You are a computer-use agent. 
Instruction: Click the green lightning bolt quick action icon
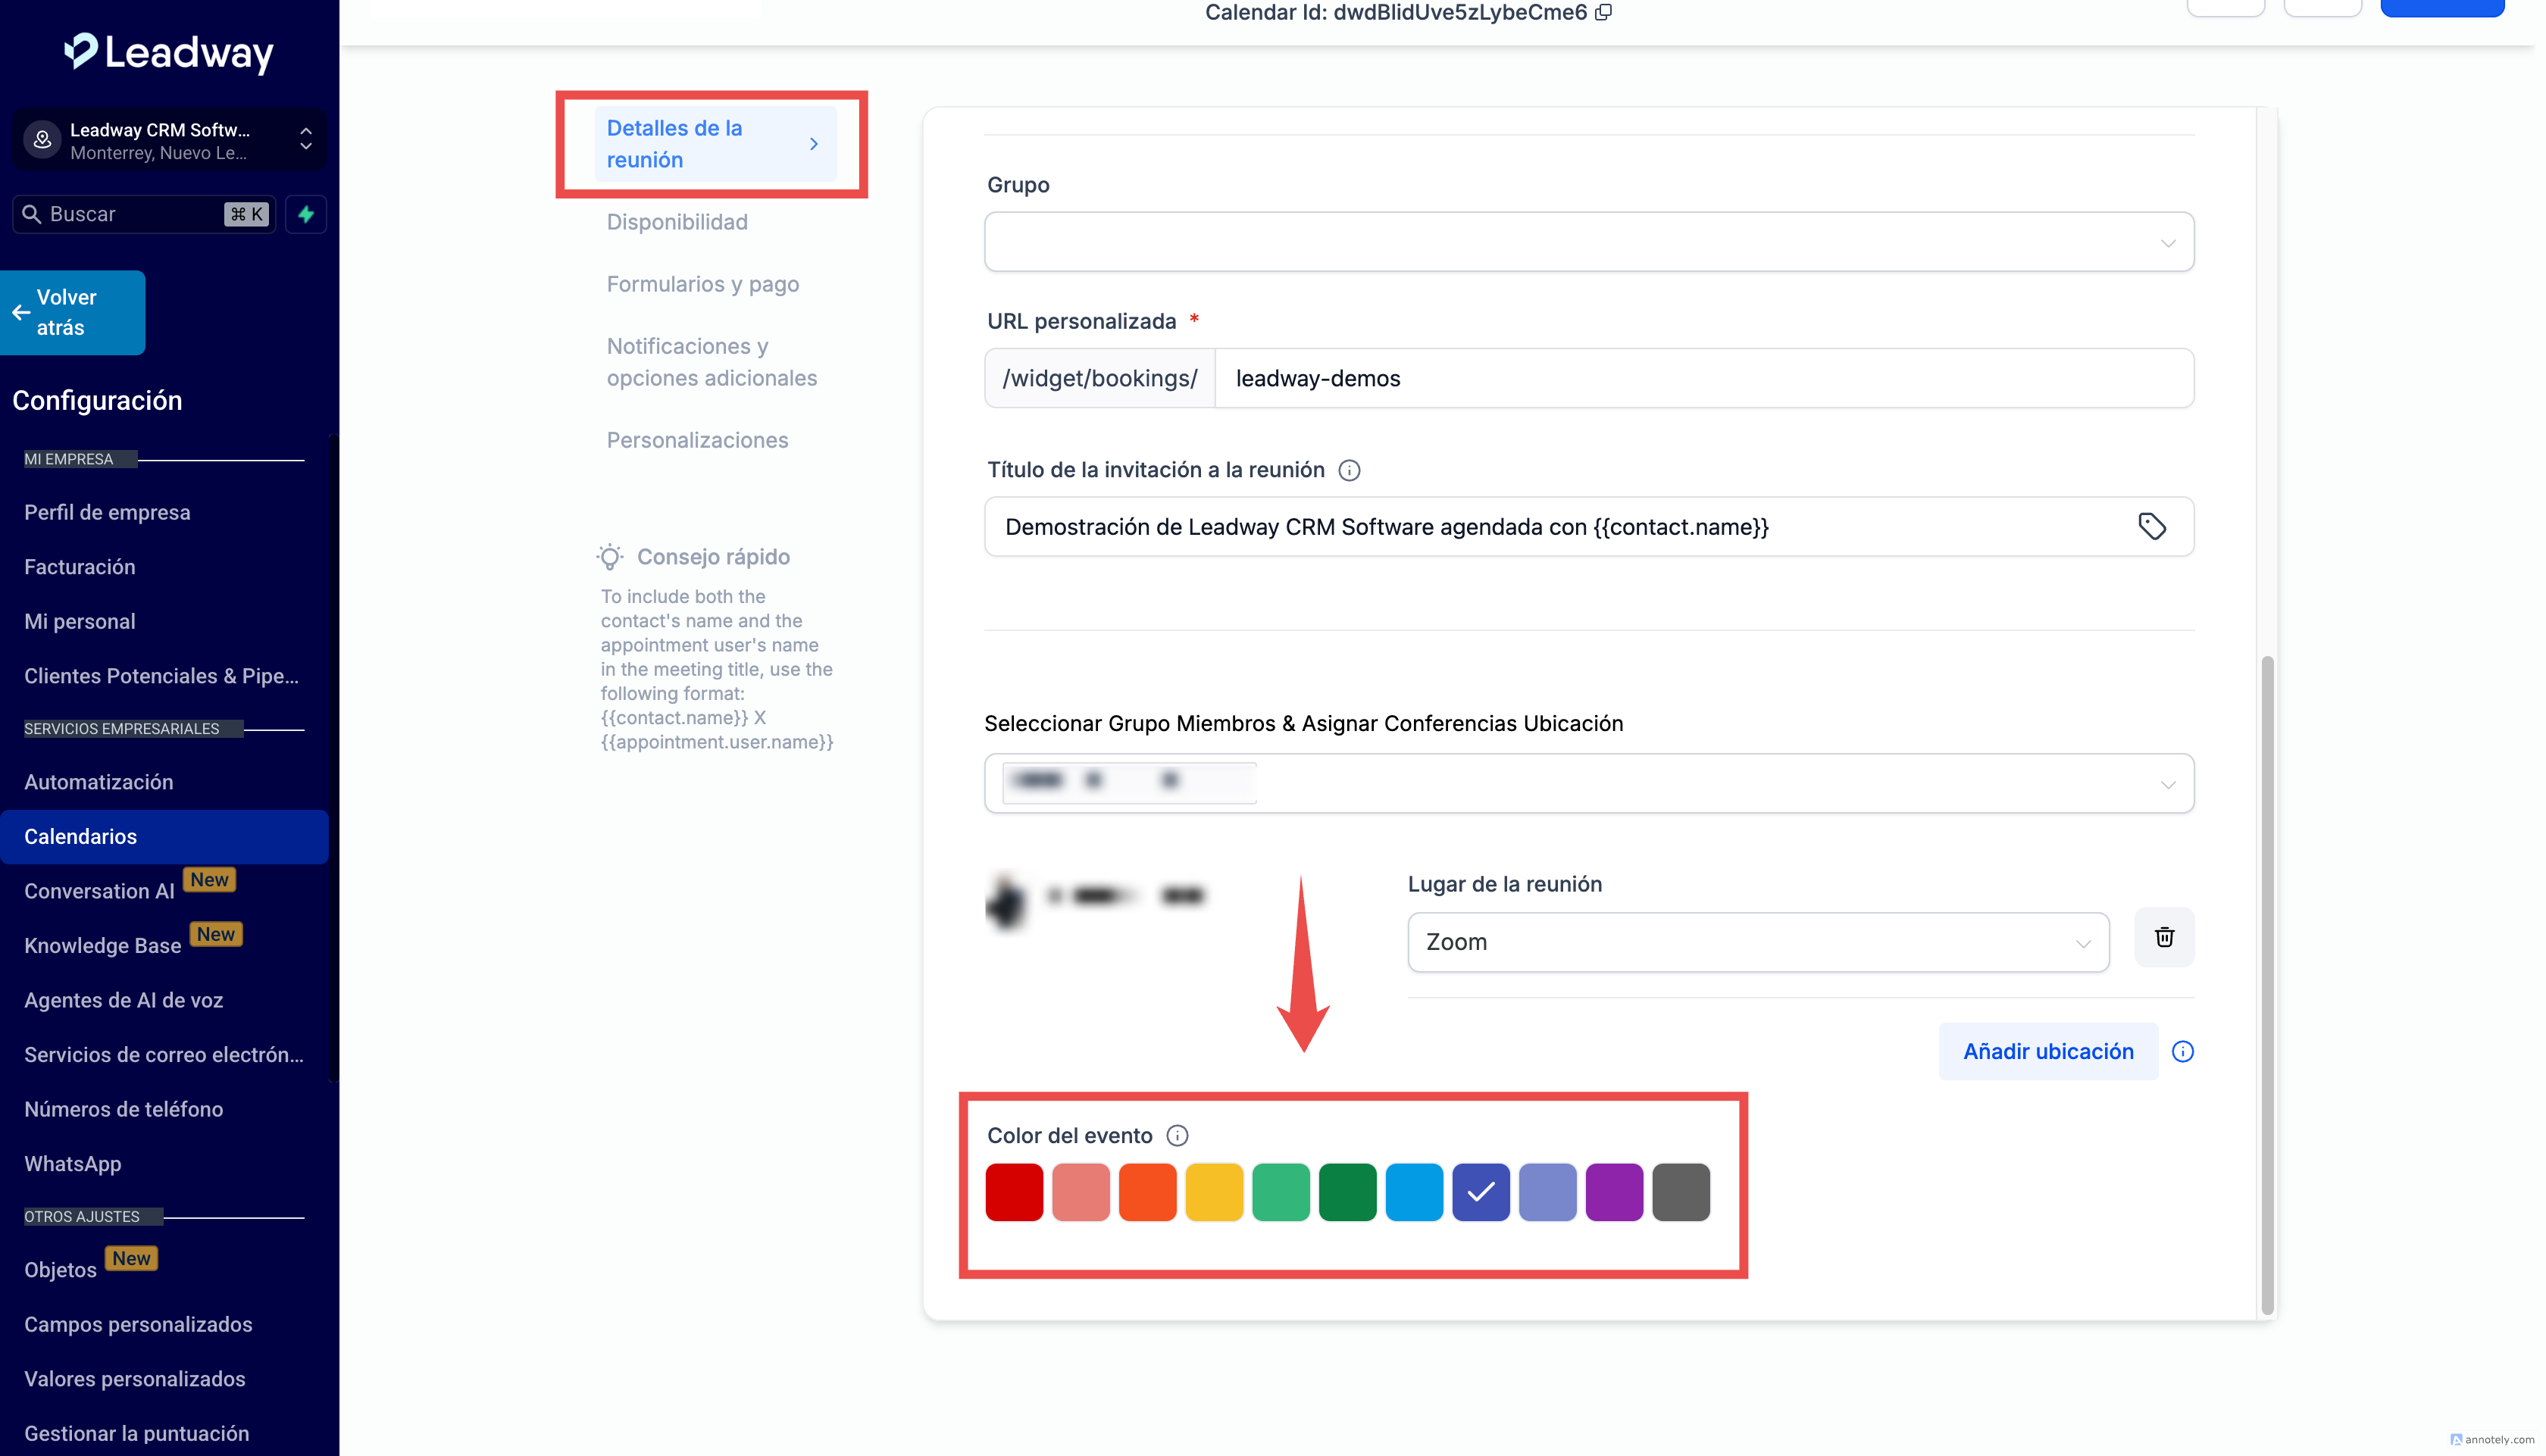(306, 214)
